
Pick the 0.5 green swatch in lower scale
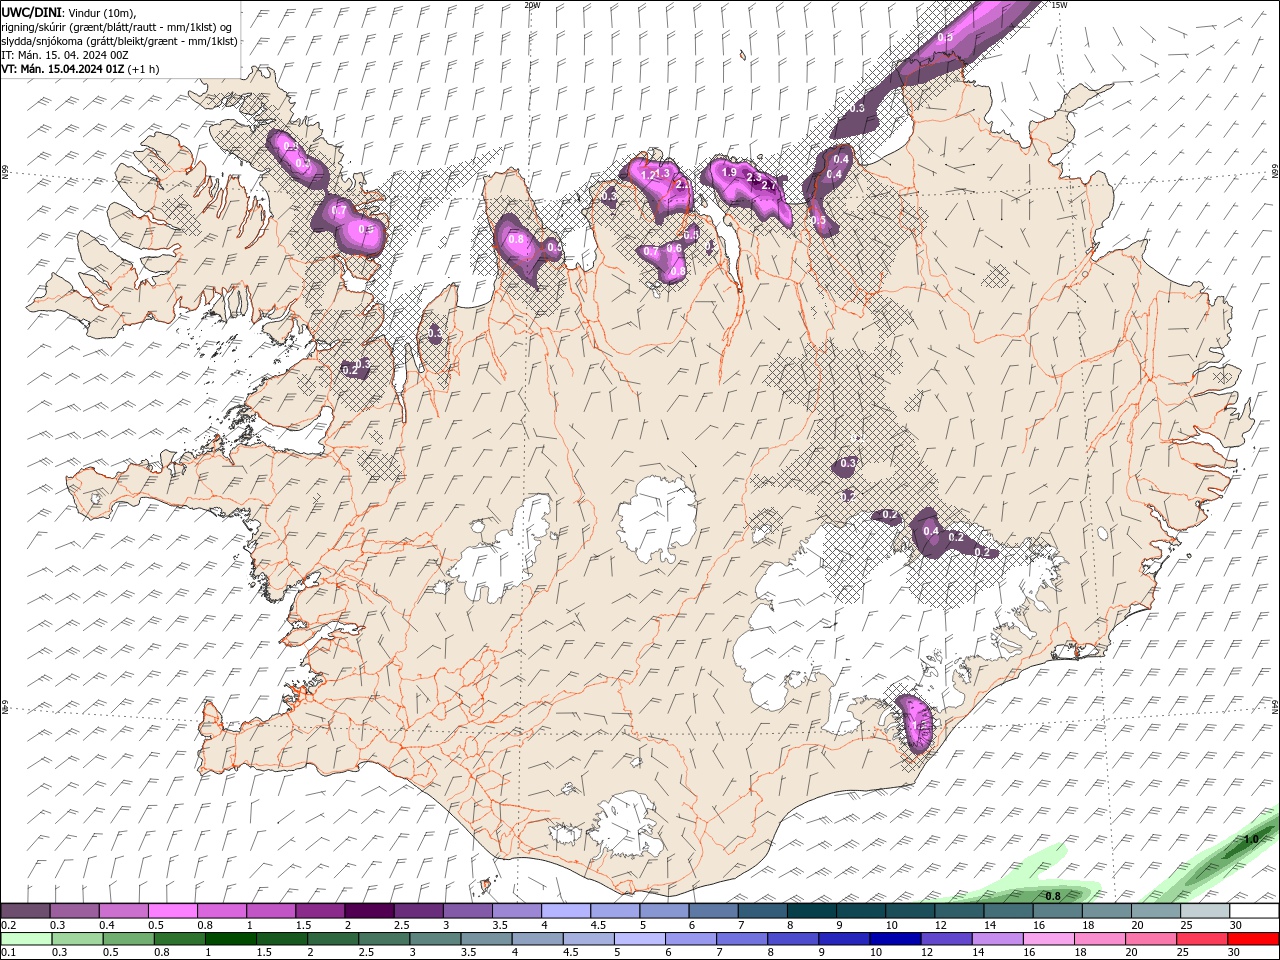tap(128, 939)
